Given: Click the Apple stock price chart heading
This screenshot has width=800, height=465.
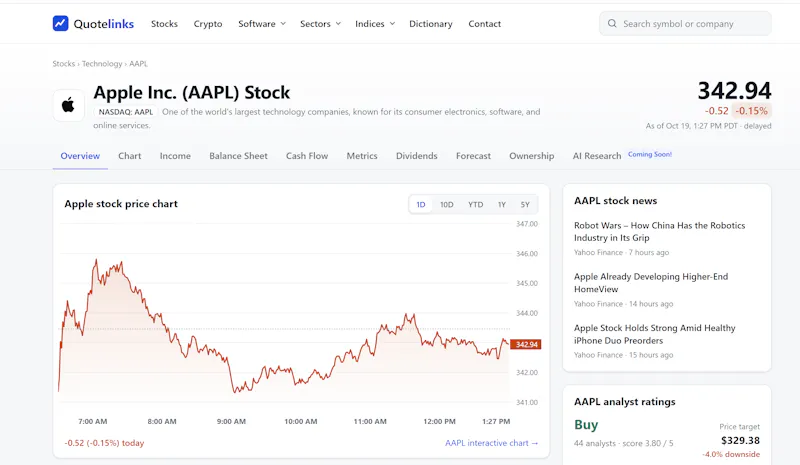Looking at the screenshot, I should pos(121,204).
